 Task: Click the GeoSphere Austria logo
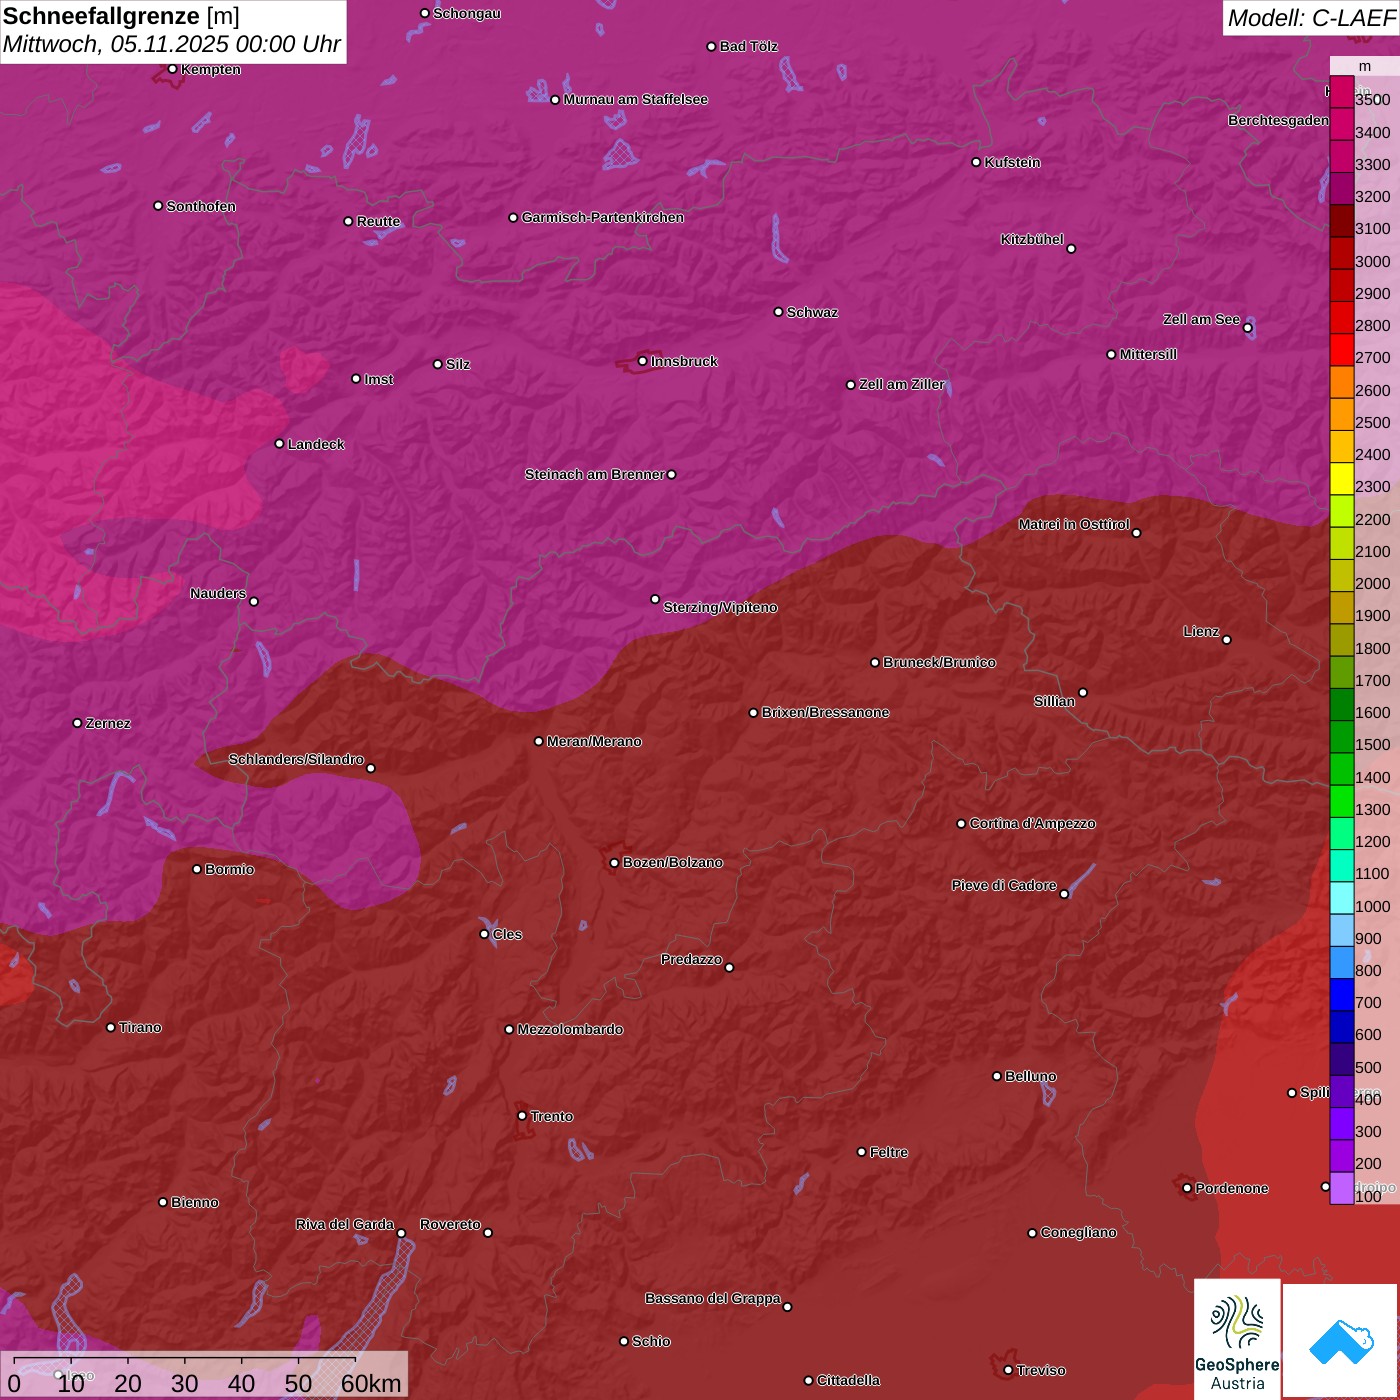pyautogui.click(x=1237, y=1339)
